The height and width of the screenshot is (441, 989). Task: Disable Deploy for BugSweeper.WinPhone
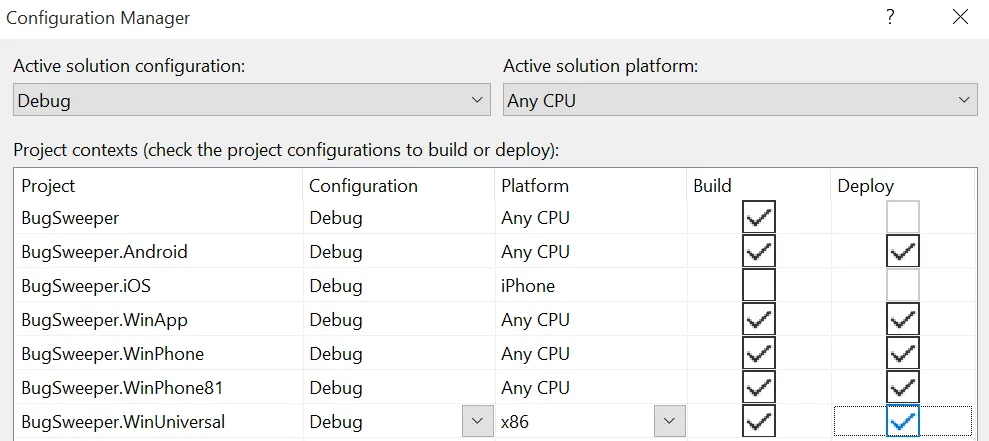click(x=903, y=354)
